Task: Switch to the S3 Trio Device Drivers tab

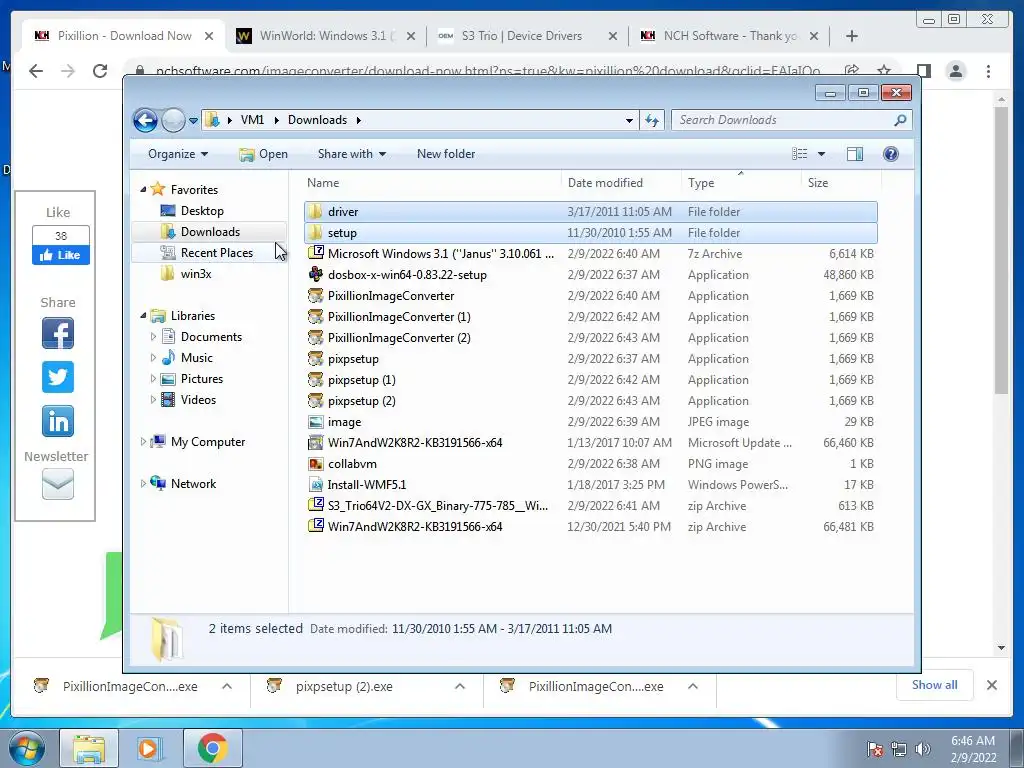Action: [x=528, y=36]
